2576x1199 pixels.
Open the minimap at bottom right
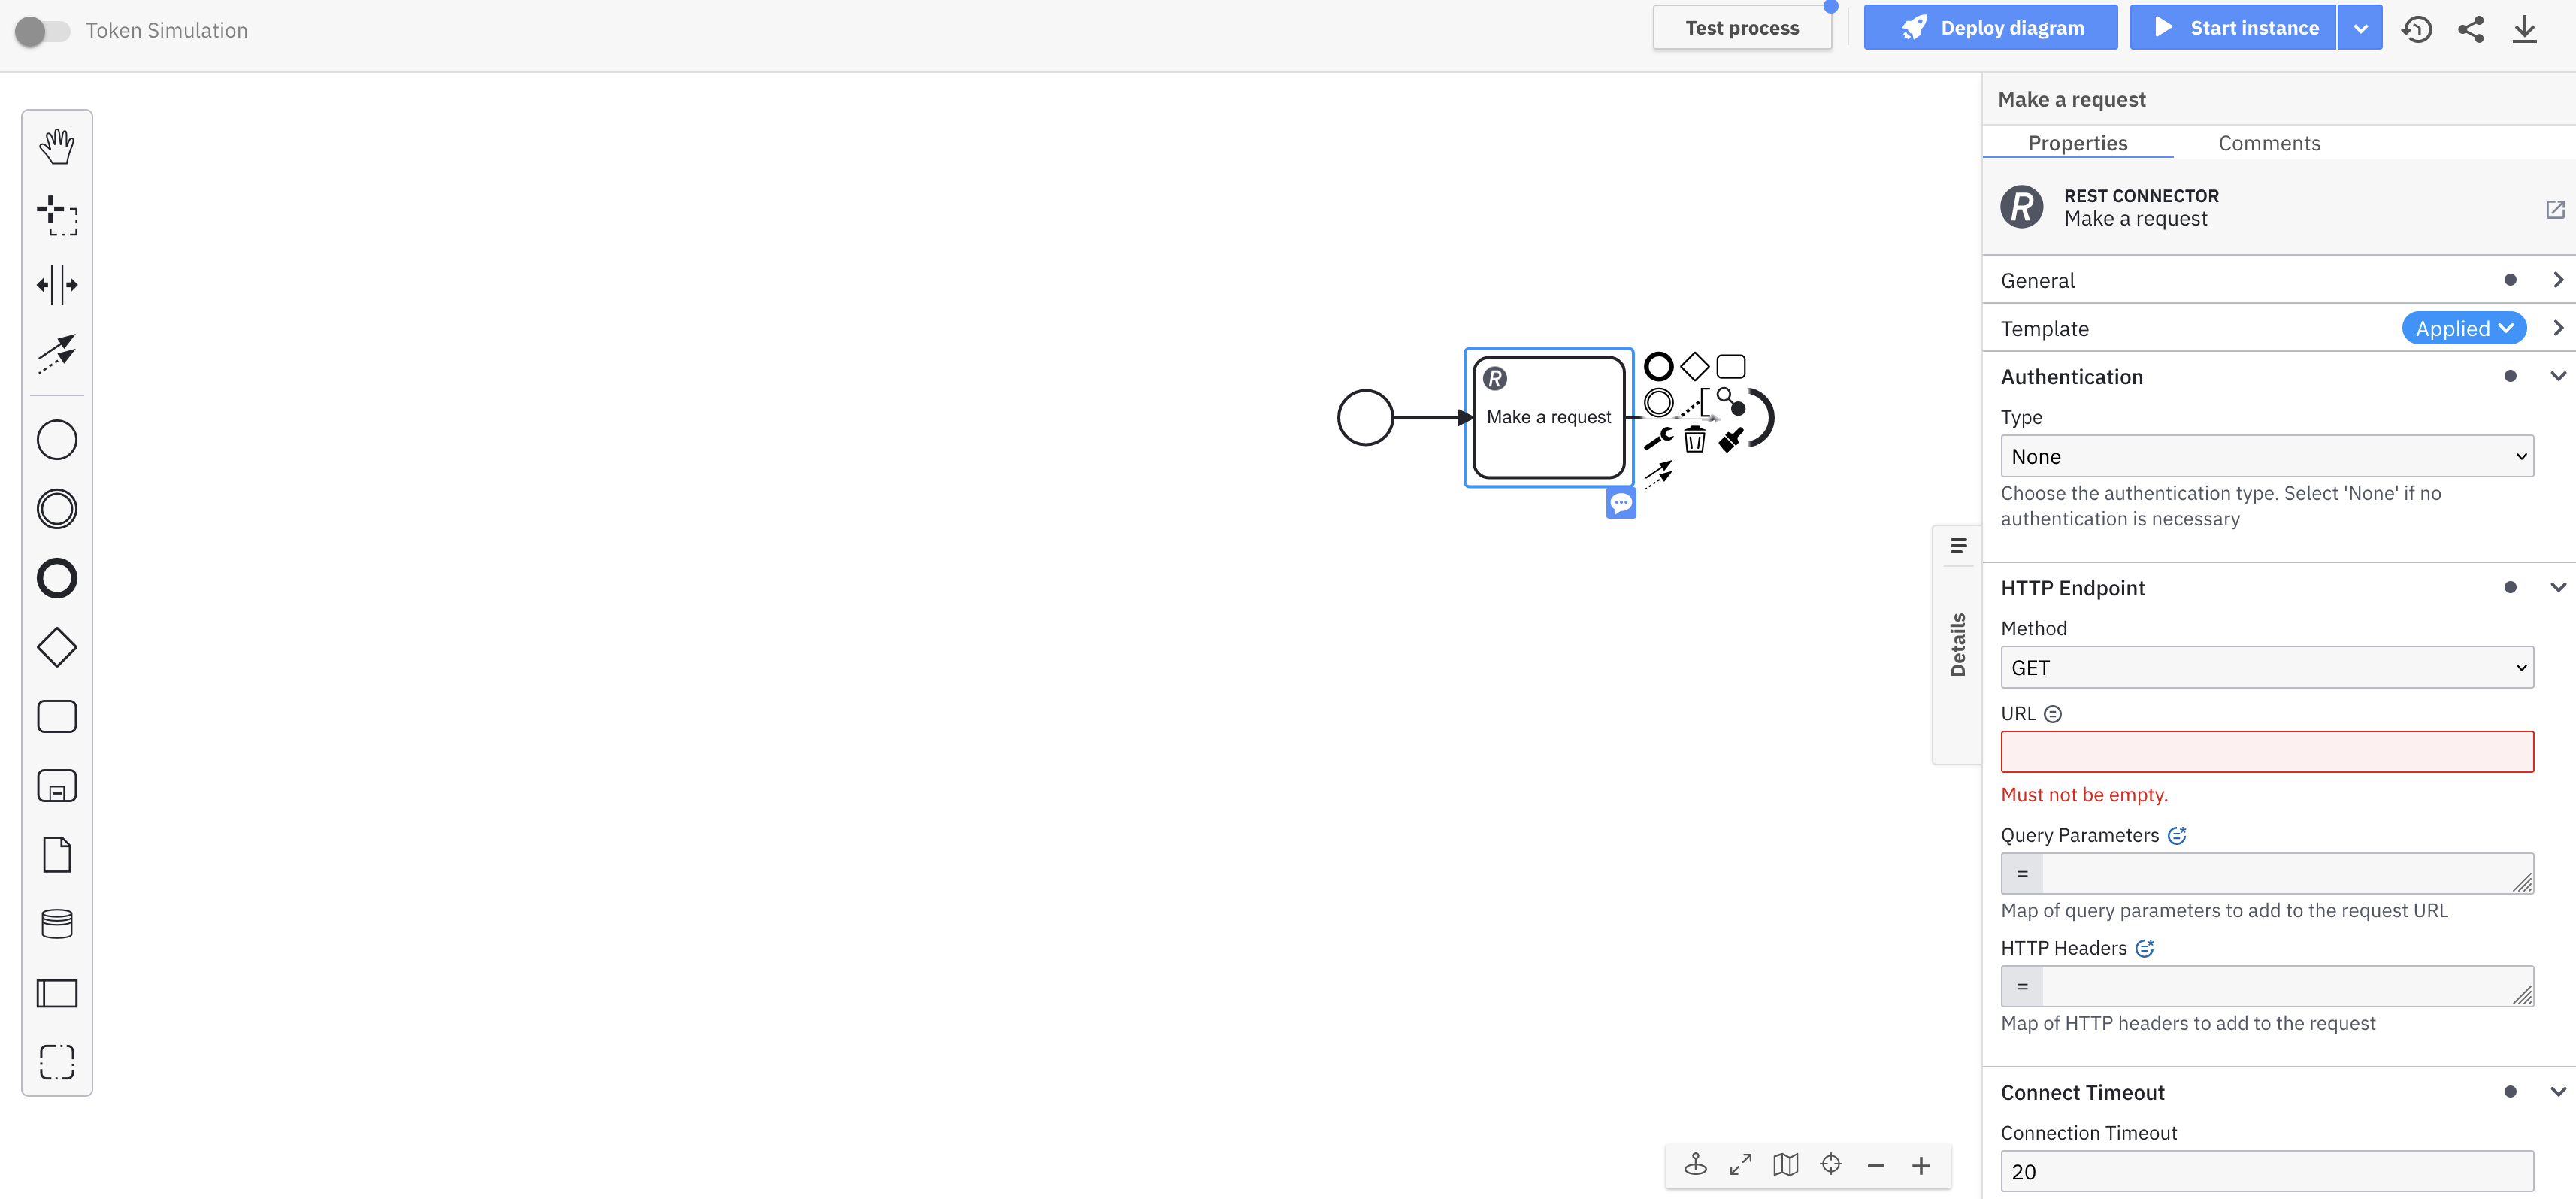point(1786,1164)
